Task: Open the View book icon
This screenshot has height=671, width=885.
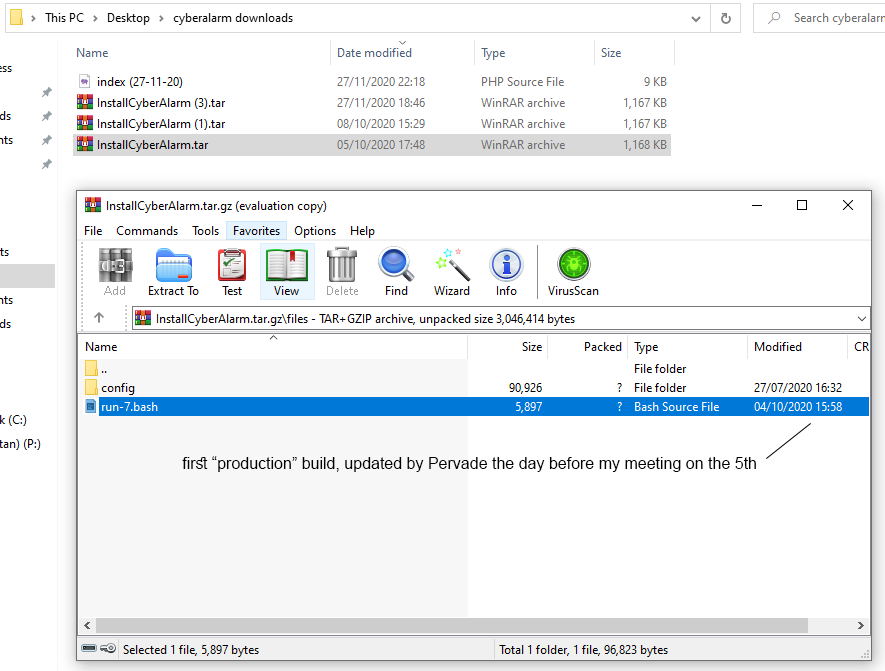Action: tap(286, 271)
